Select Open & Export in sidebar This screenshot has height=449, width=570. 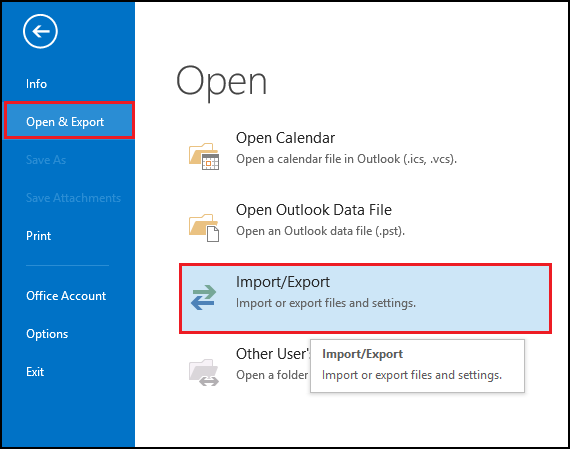coord(69,121)
